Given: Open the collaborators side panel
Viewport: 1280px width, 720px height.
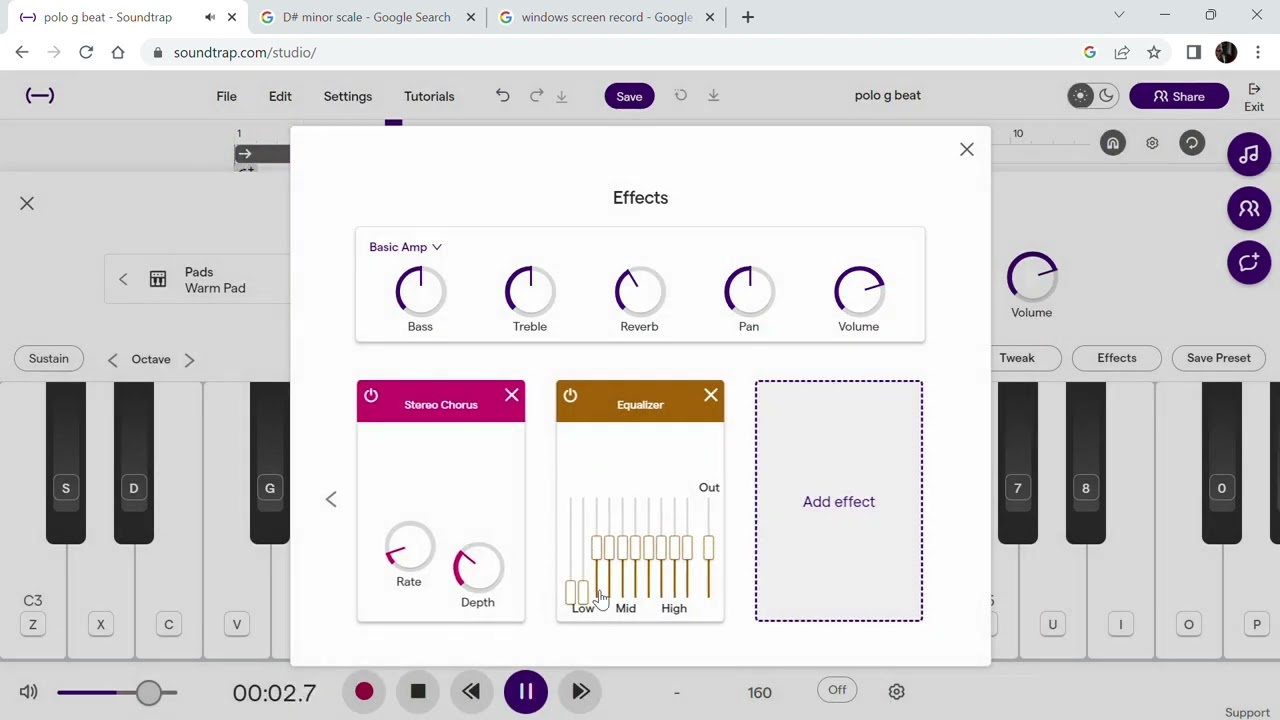Looking at the screenshot, I should pyautogui.click(x=1249, y=208).
